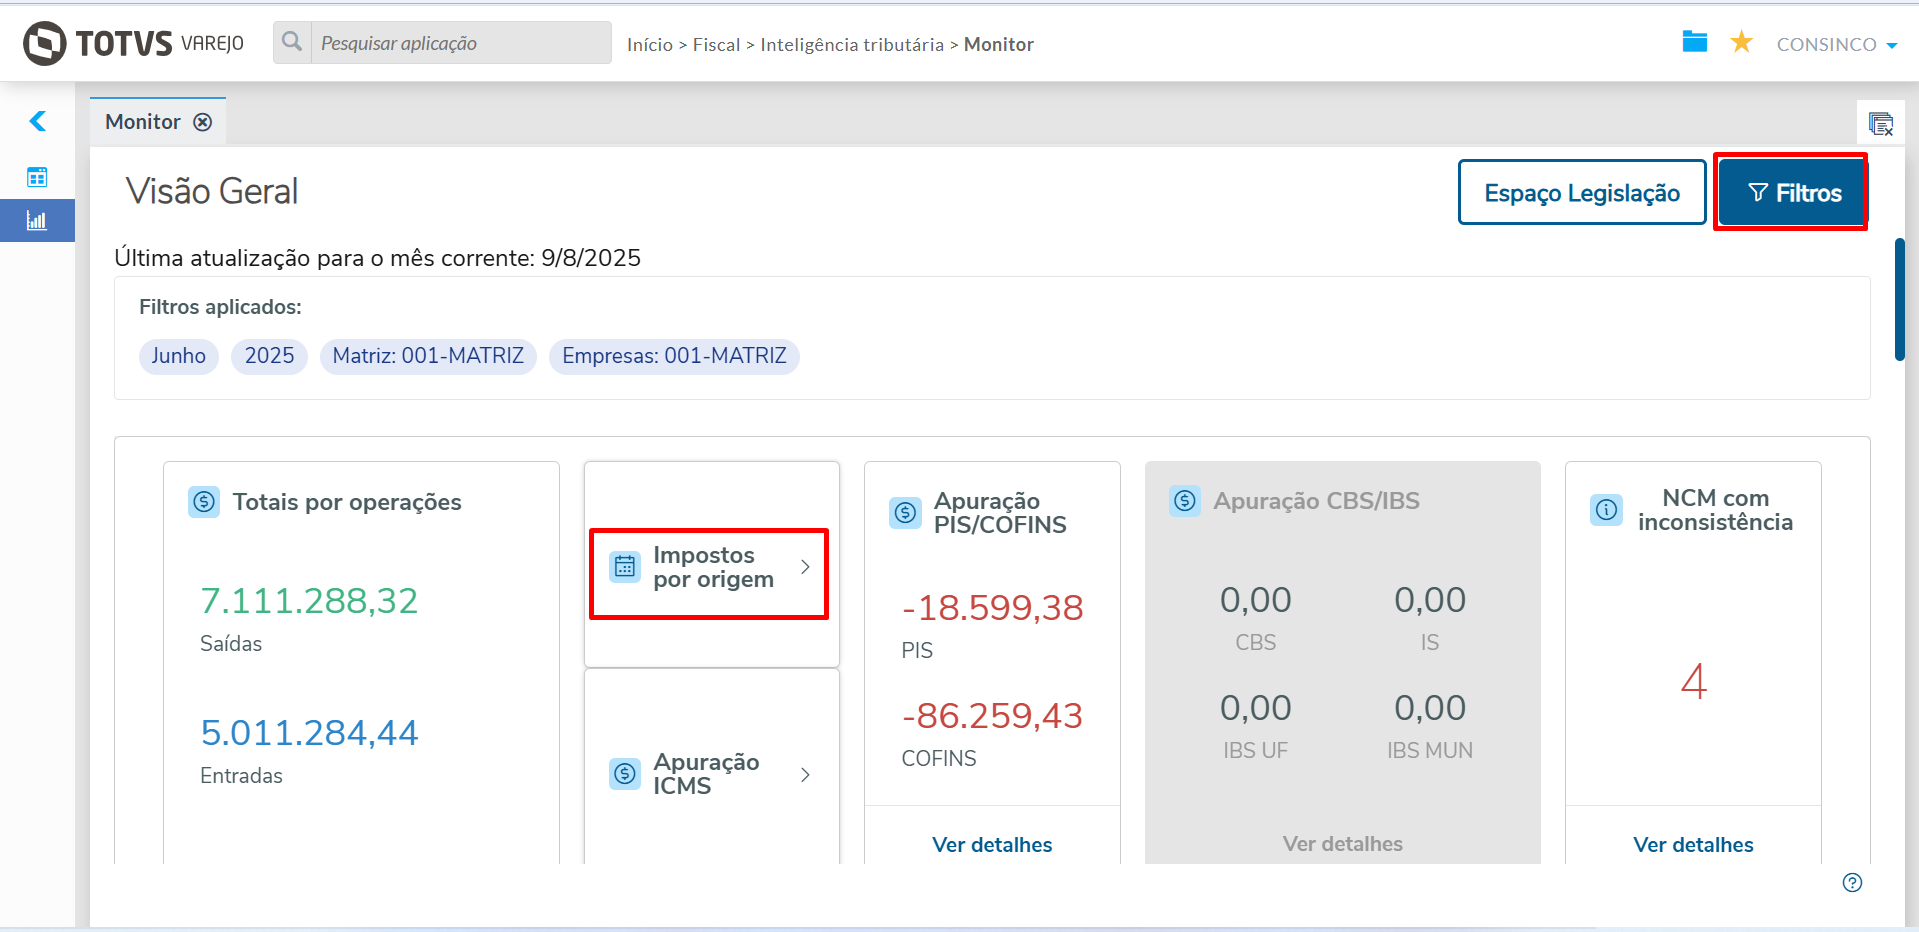Expand Apuração ICMS chevron arrow

point(805,775)
